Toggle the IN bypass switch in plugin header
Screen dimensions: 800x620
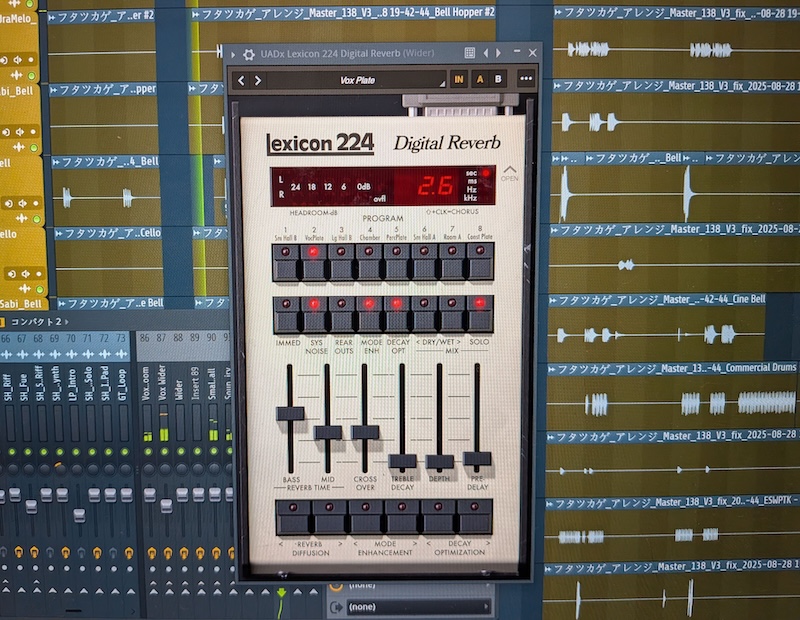[x=457, y=79]
